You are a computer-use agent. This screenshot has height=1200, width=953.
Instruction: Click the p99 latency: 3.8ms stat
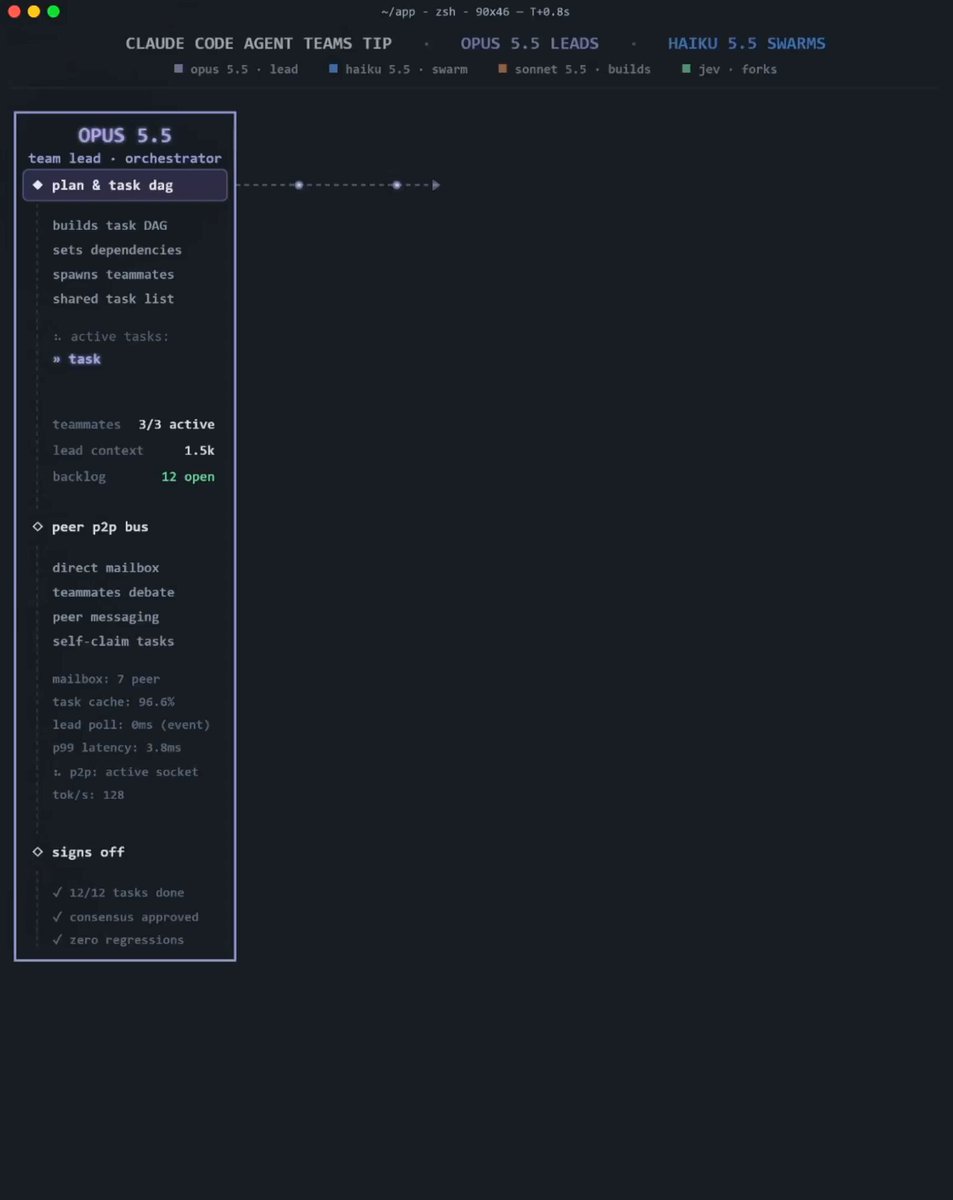tap(117, 748)
